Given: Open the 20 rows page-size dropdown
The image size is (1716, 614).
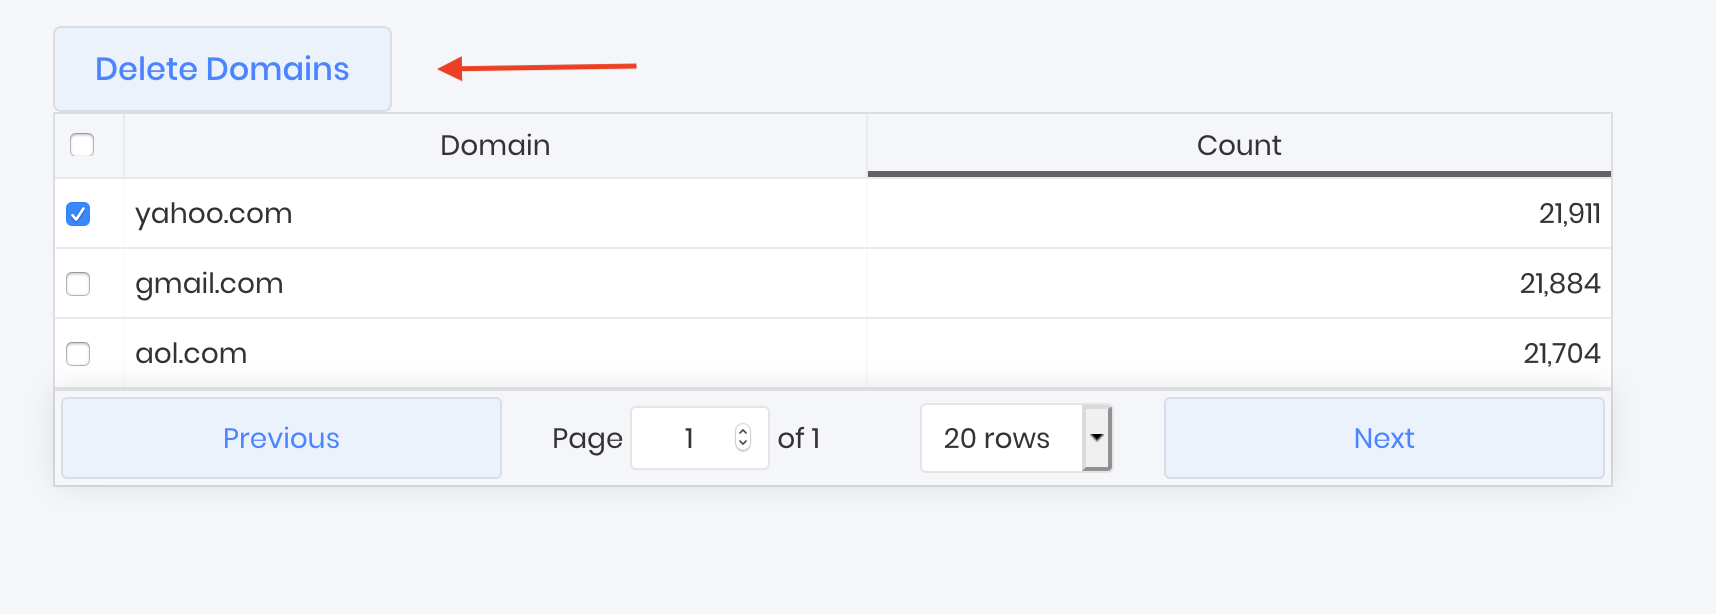Looking at the screenshot, I should [x=1016, y=438].
